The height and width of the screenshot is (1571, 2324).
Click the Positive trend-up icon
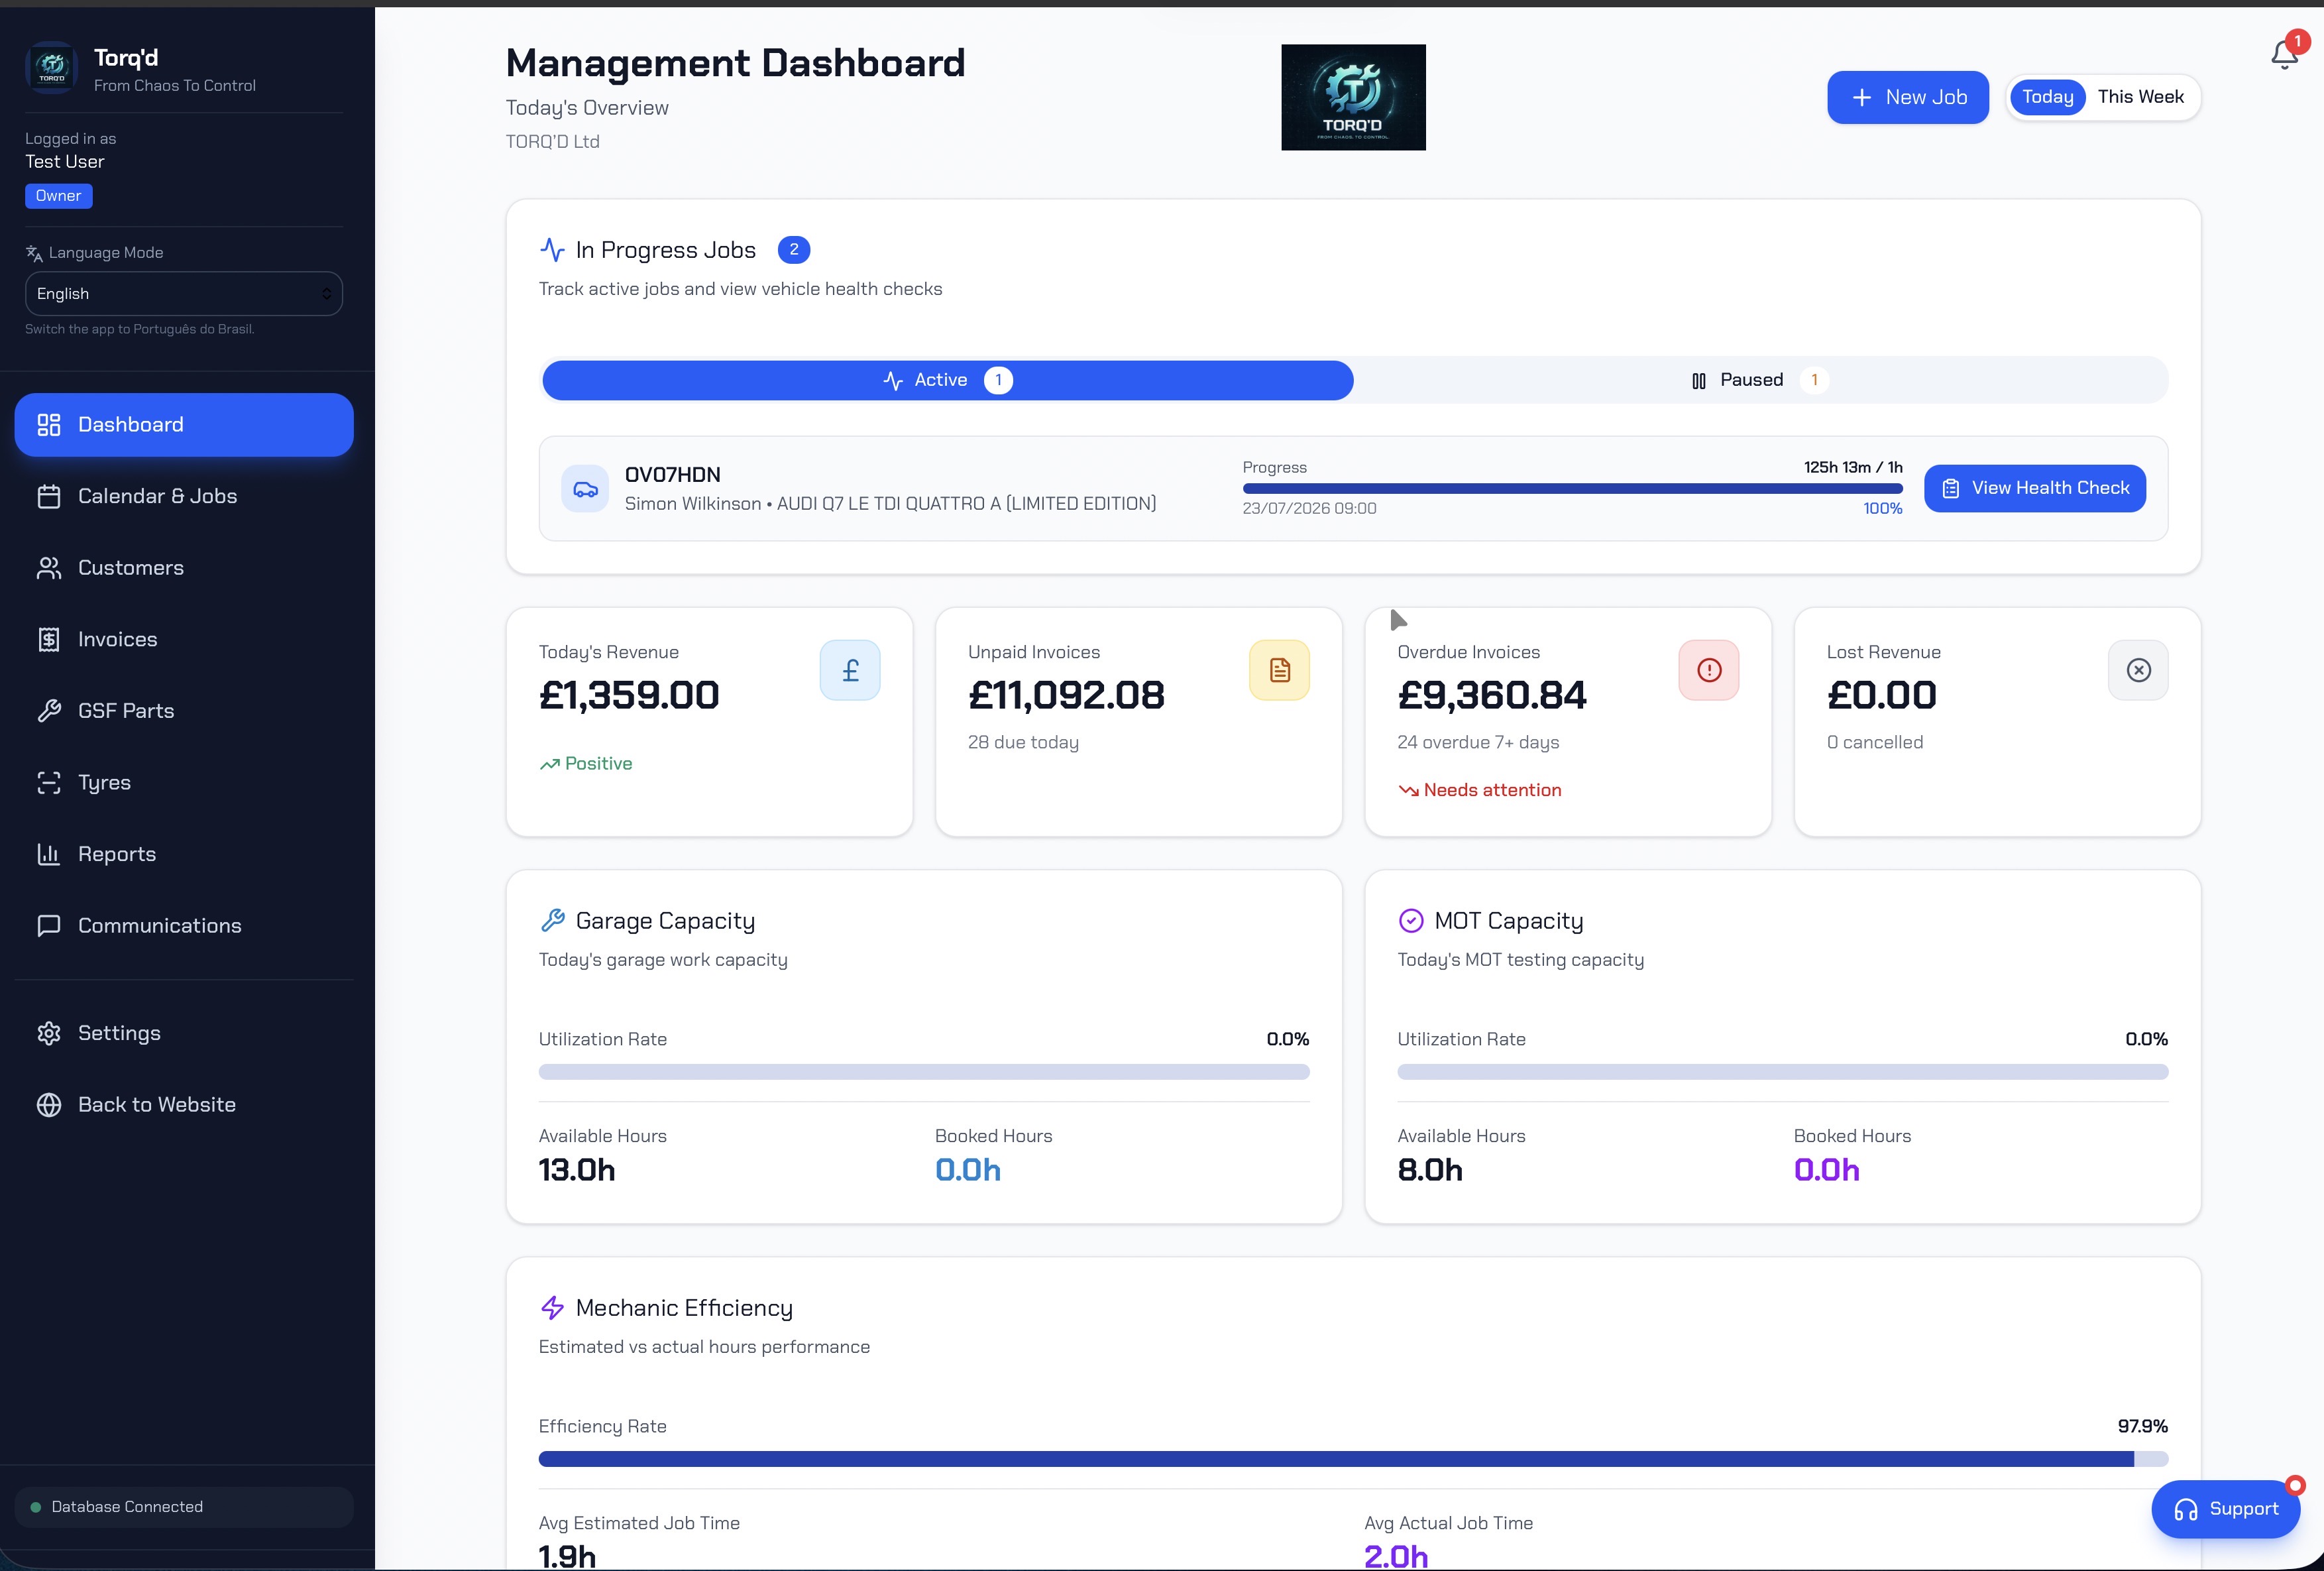549,764
